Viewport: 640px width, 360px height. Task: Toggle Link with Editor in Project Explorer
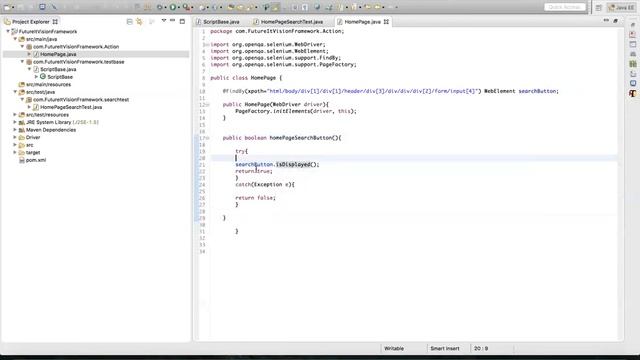coord(139,22)
